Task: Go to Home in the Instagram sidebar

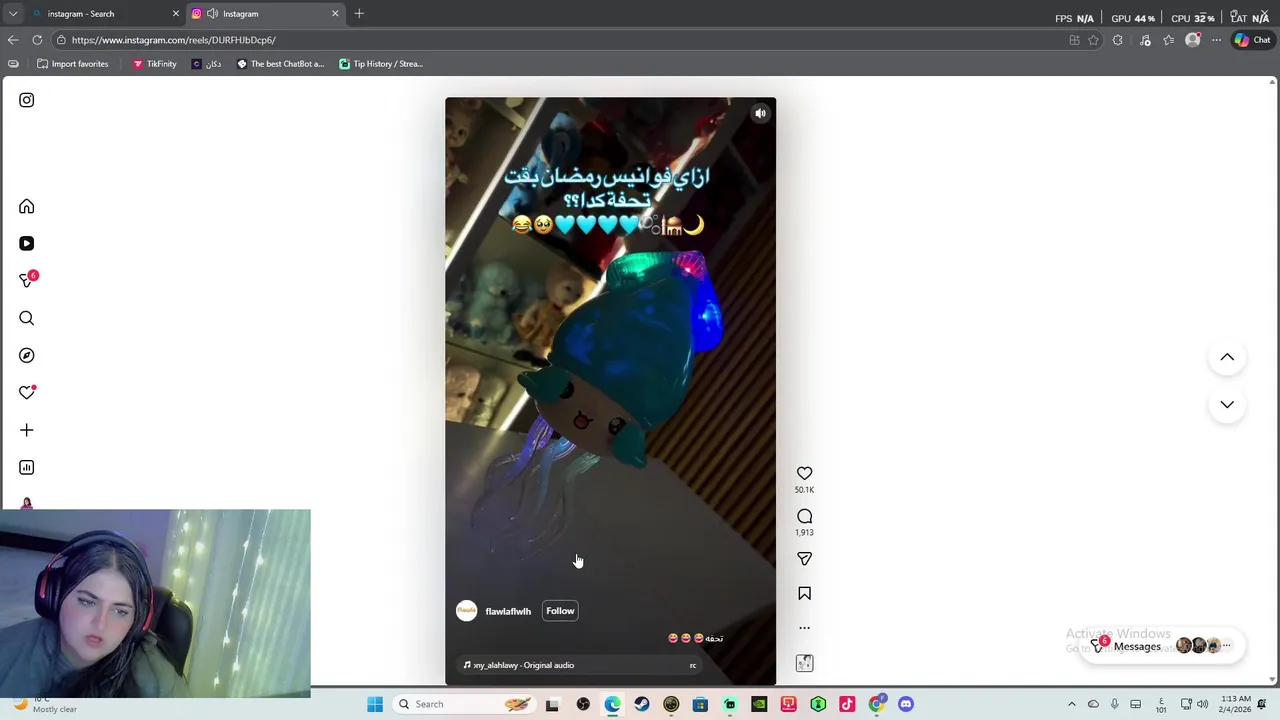Action: (x=27, y=207)
